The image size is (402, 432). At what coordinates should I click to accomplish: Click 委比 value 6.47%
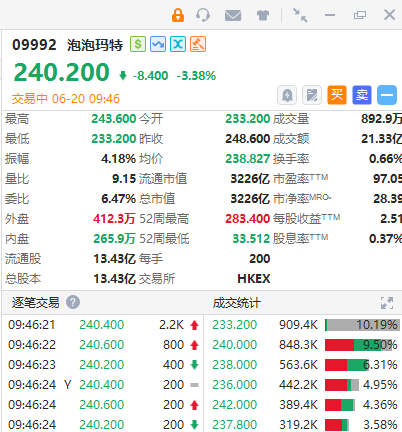click(118, 199)
